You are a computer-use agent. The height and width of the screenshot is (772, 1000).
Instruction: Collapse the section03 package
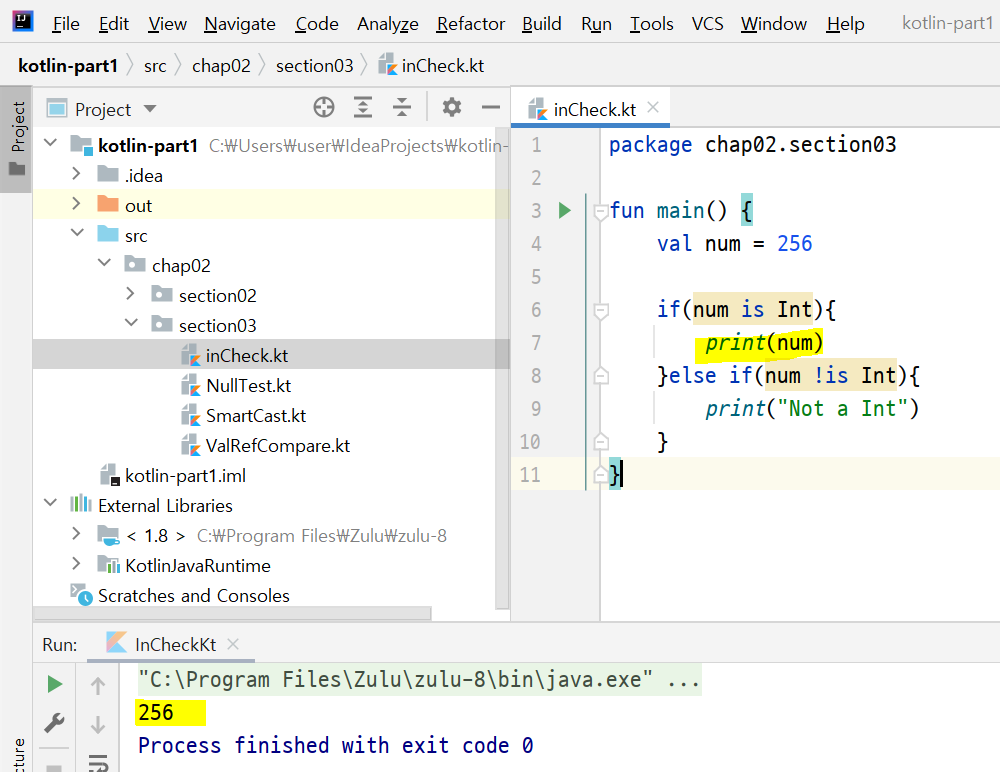pos(131,323)
